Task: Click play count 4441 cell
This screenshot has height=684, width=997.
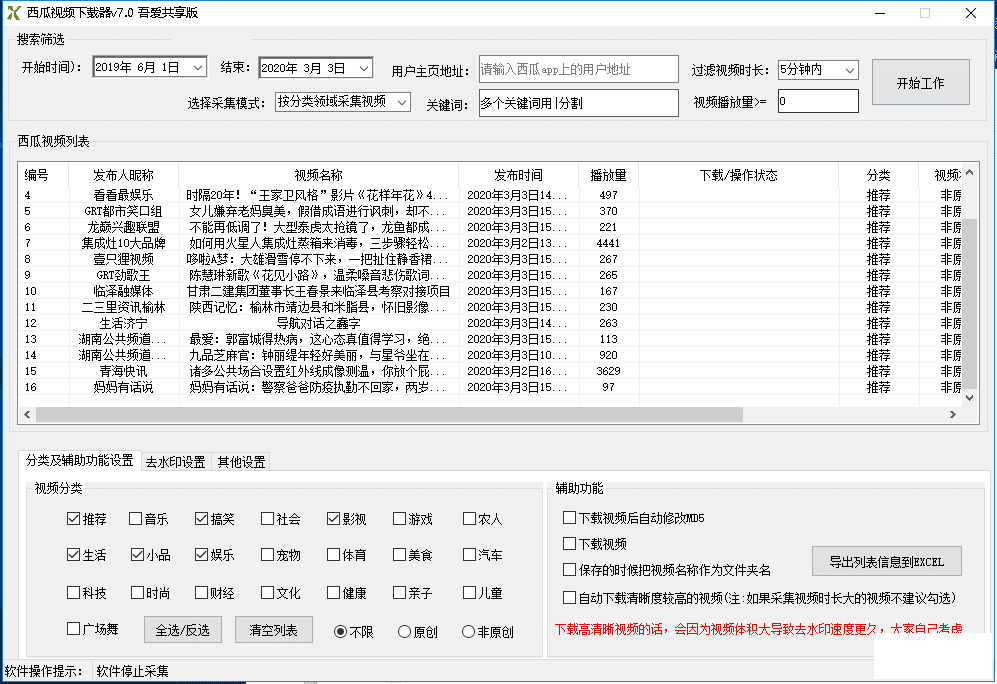Action: (609, 243)
